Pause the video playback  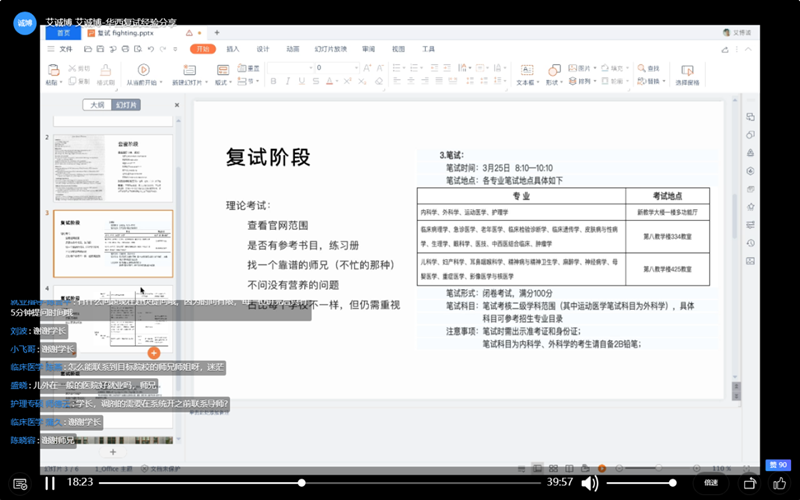tap(49, 483)
